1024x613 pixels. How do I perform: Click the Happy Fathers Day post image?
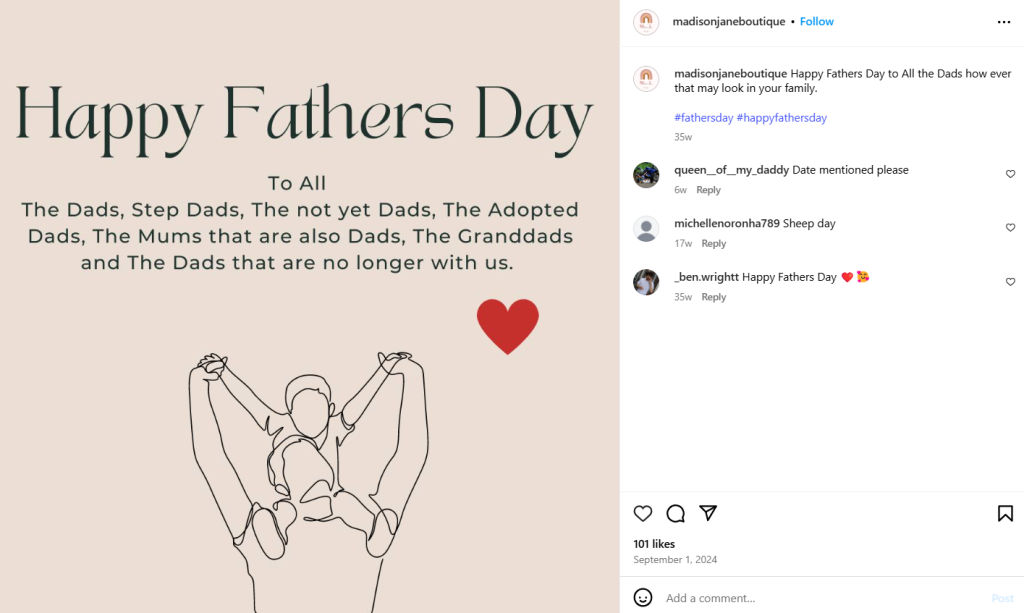[x=309, y=306]
